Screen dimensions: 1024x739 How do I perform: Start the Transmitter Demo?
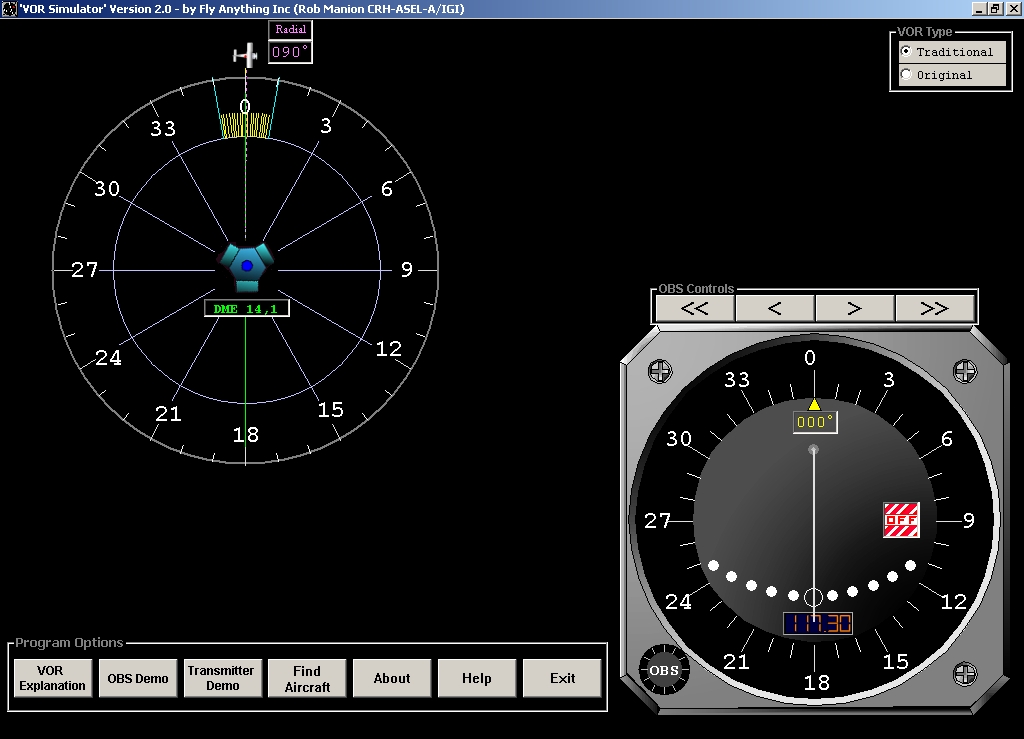tap(222, 678)
